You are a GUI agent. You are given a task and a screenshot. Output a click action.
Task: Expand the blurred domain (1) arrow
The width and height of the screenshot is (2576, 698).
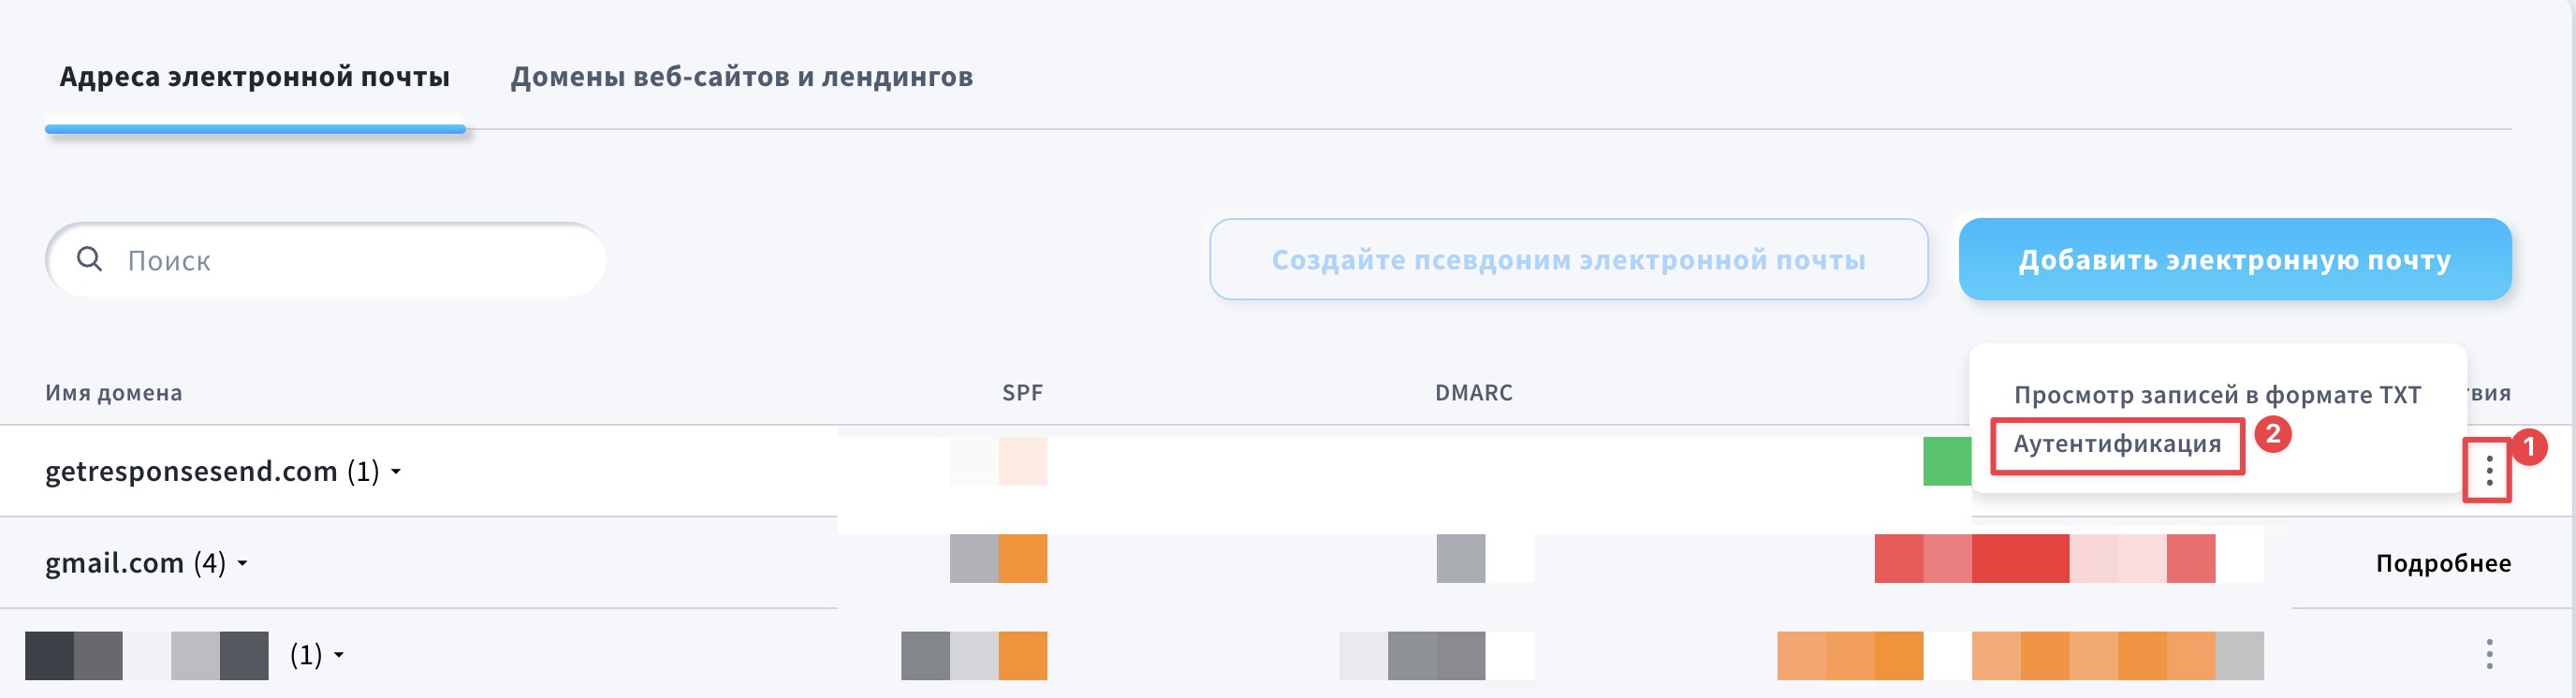coord(339,656)
